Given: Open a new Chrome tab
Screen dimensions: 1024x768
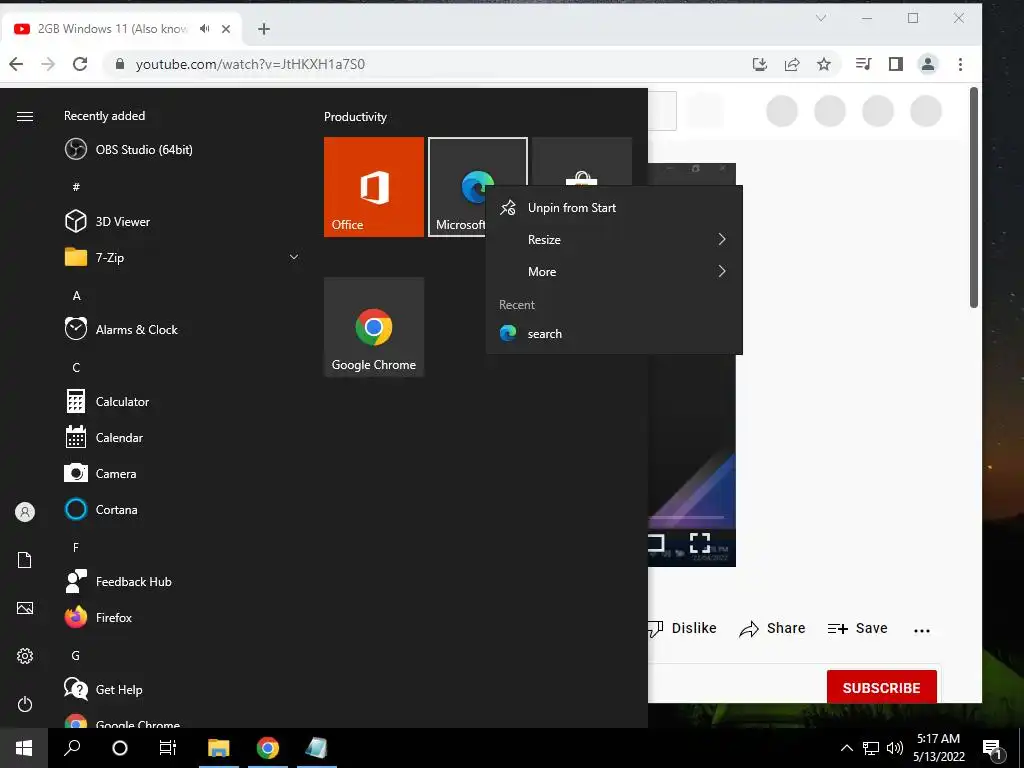Looking at the screenshot, I should (264, 29).
